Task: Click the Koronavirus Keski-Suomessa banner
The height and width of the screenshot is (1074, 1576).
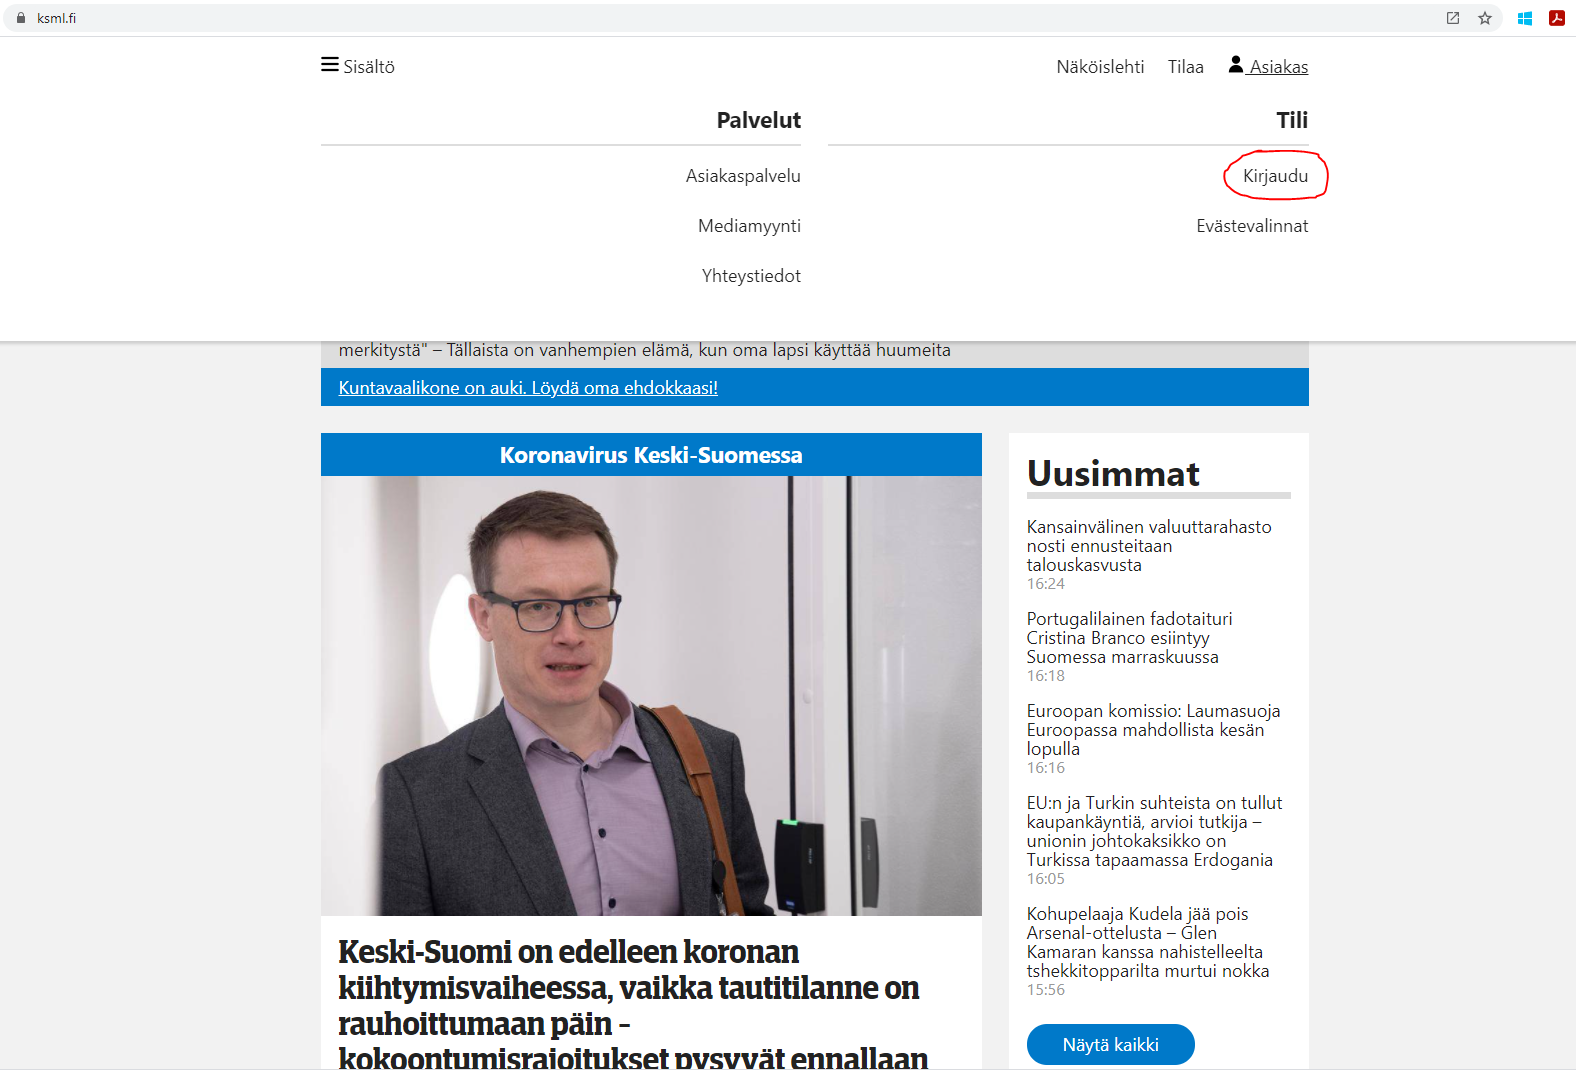Action: [x=651, y=455]
